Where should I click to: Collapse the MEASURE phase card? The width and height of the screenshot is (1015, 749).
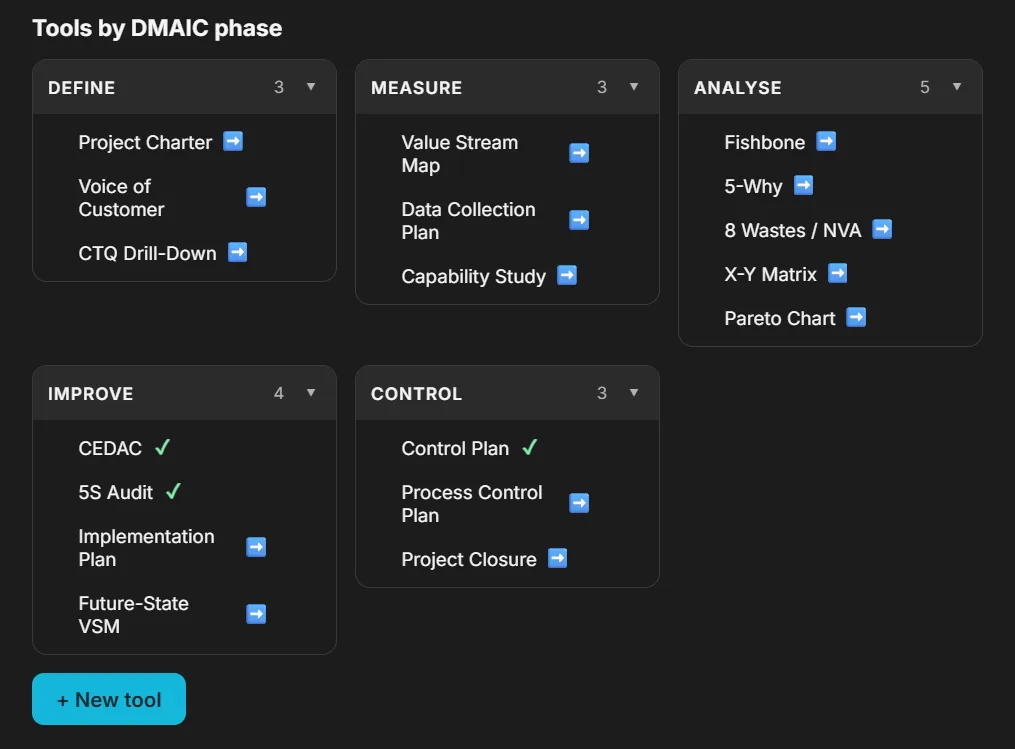(x=634, y=87)
